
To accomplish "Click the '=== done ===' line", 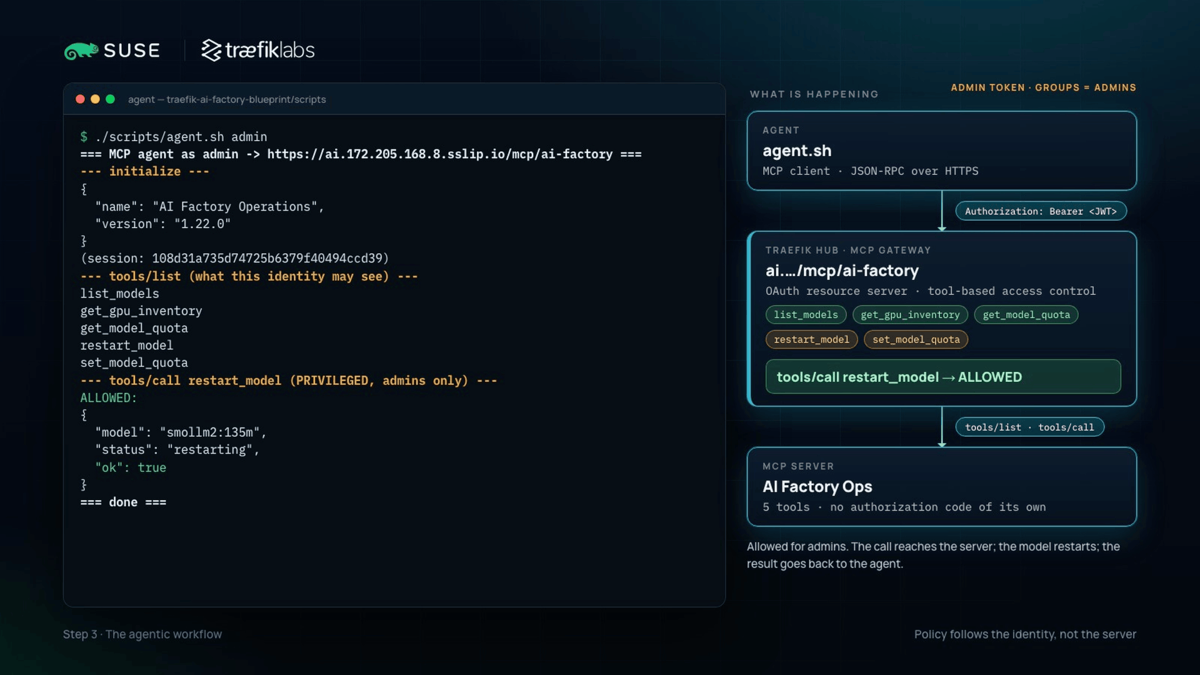I will (x=123, y=502).
